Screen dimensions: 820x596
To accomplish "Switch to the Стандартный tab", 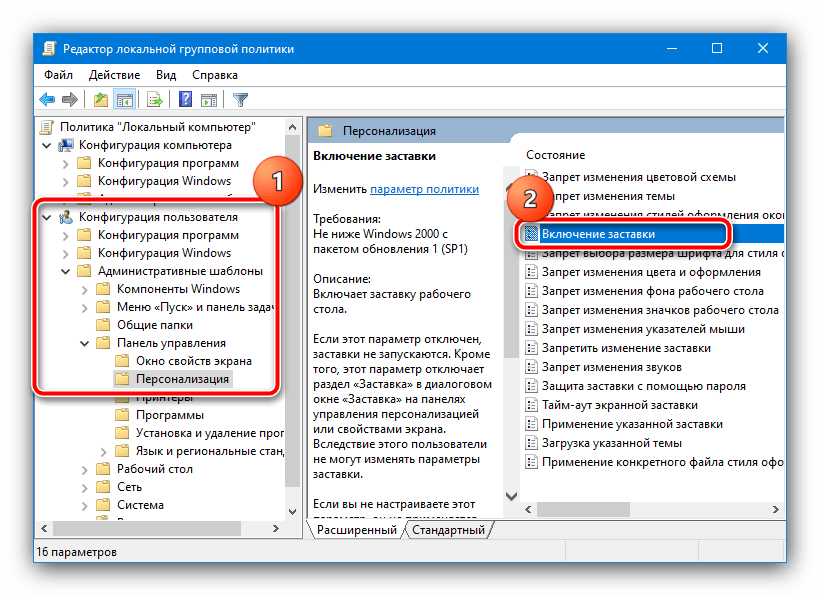I will tap(447, 530).
